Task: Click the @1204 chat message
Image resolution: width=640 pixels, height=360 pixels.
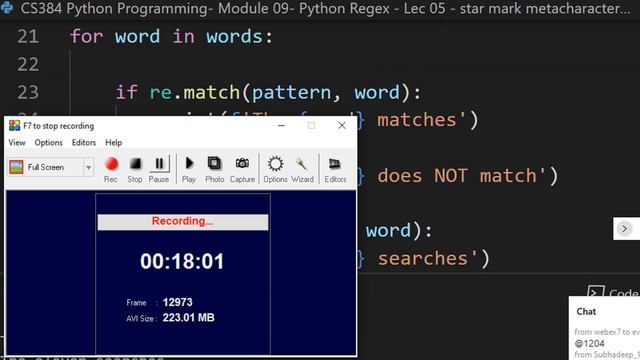Action: pos(589,343)
